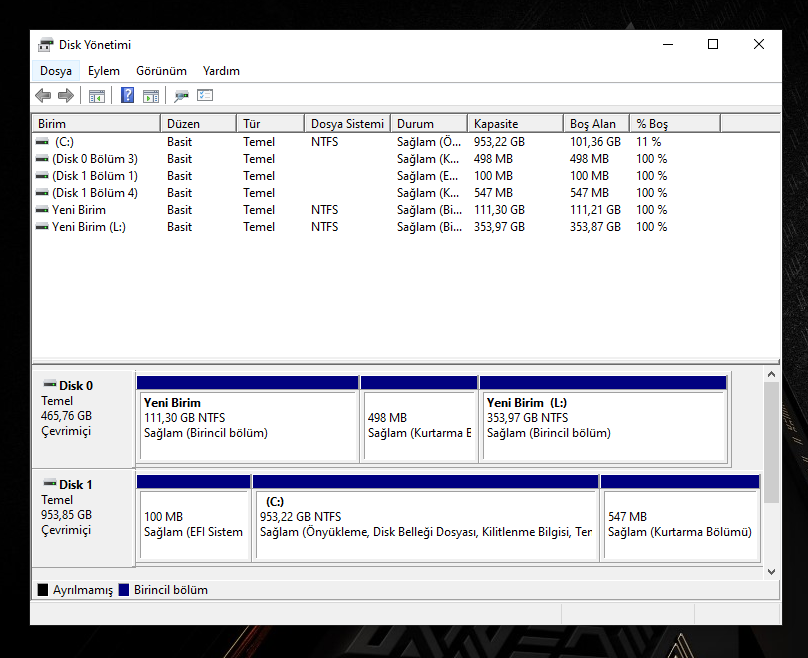Click the Back arrow toolbar icon
This screenshot has width=808, height=658.
coord(43,95)
